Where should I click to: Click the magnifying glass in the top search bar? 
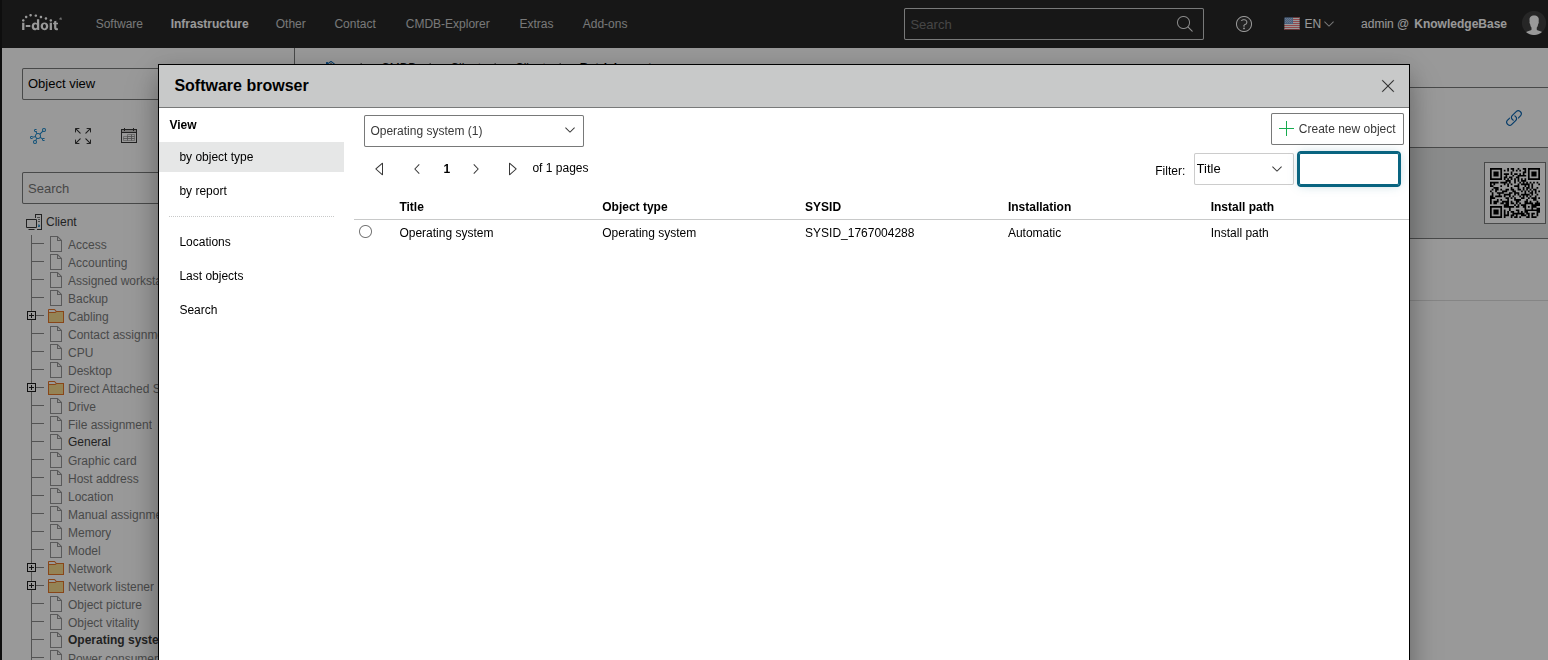[x=1184, y=23]
